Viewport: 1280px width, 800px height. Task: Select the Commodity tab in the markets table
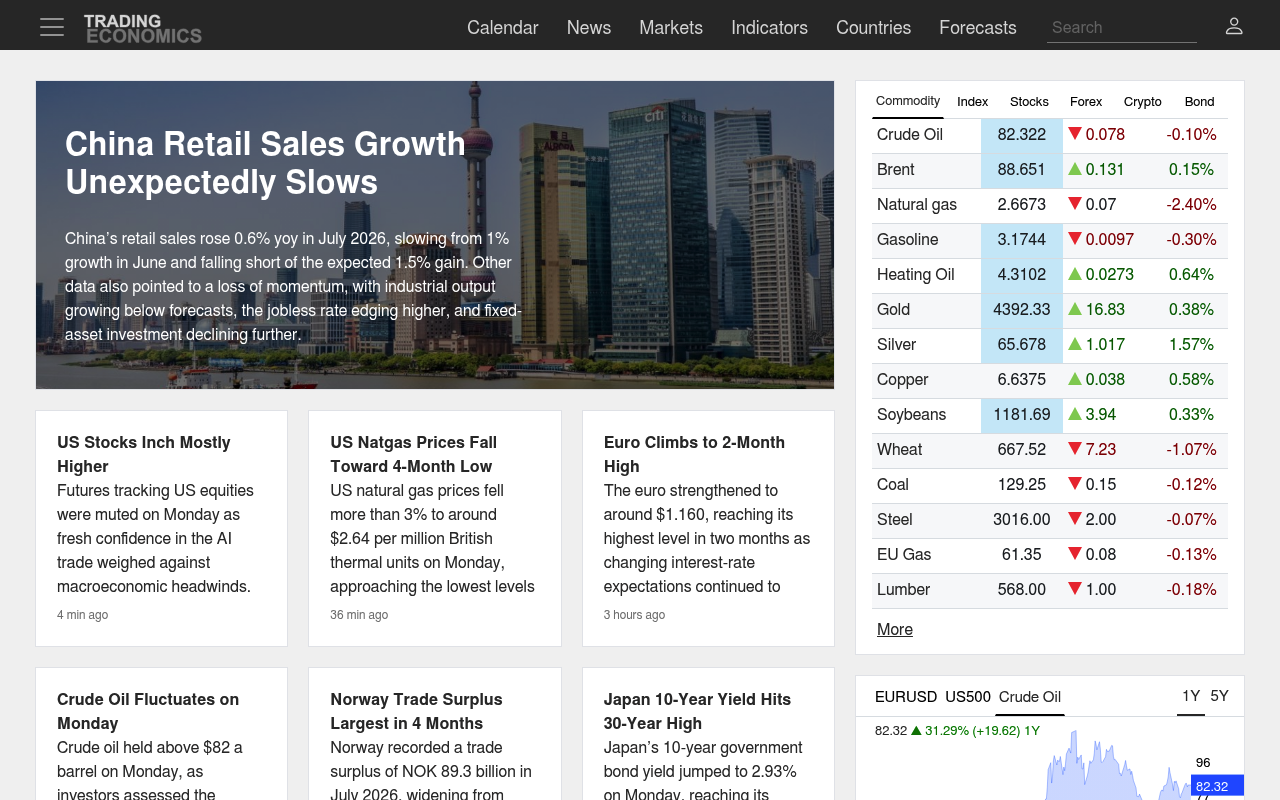[908, 101]
